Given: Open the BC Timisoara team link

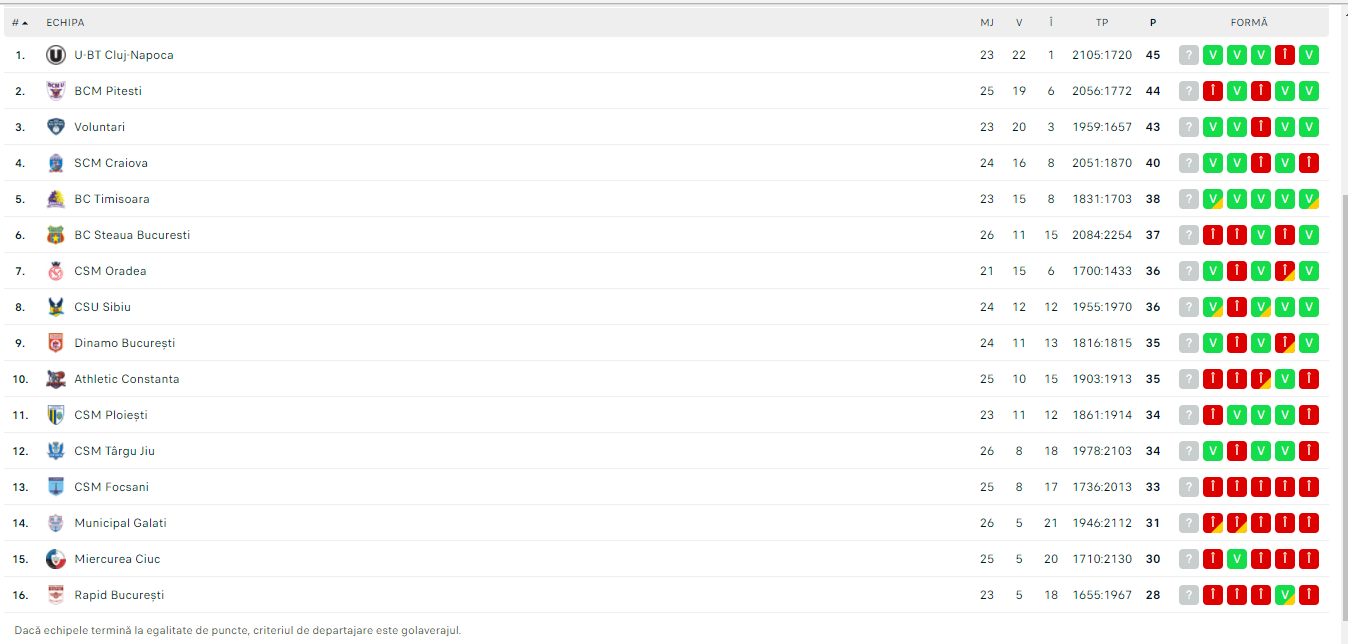Looking at the screenshot, I should (x=112, y=199).
